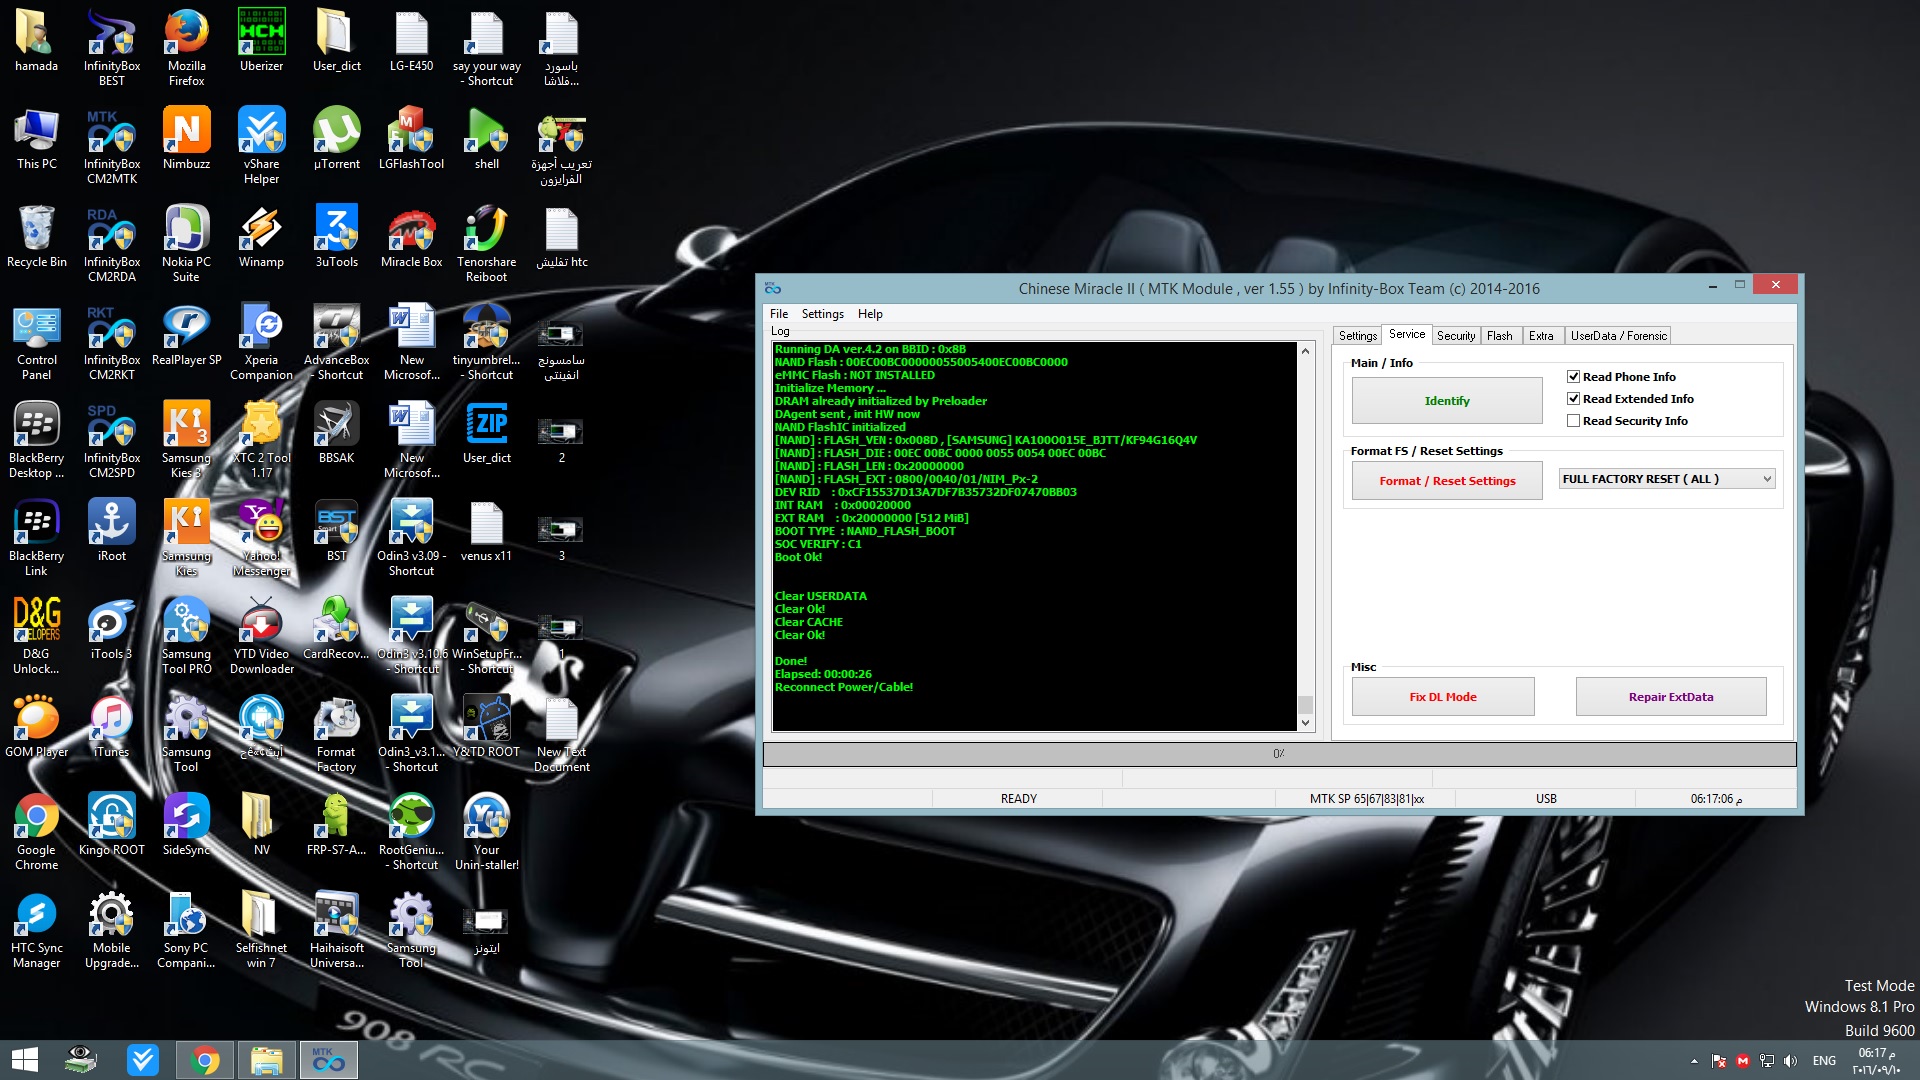Image resolution: width=1920 pixels, height=1080 pixels.
Task: Open SideSync desktop icon
Action: [186, 824]
